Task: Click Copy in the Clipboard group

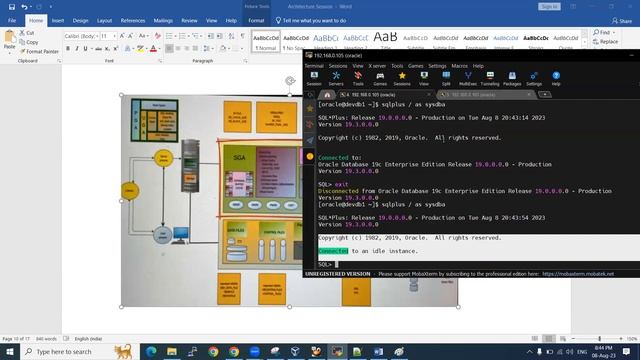Action: 29,42
